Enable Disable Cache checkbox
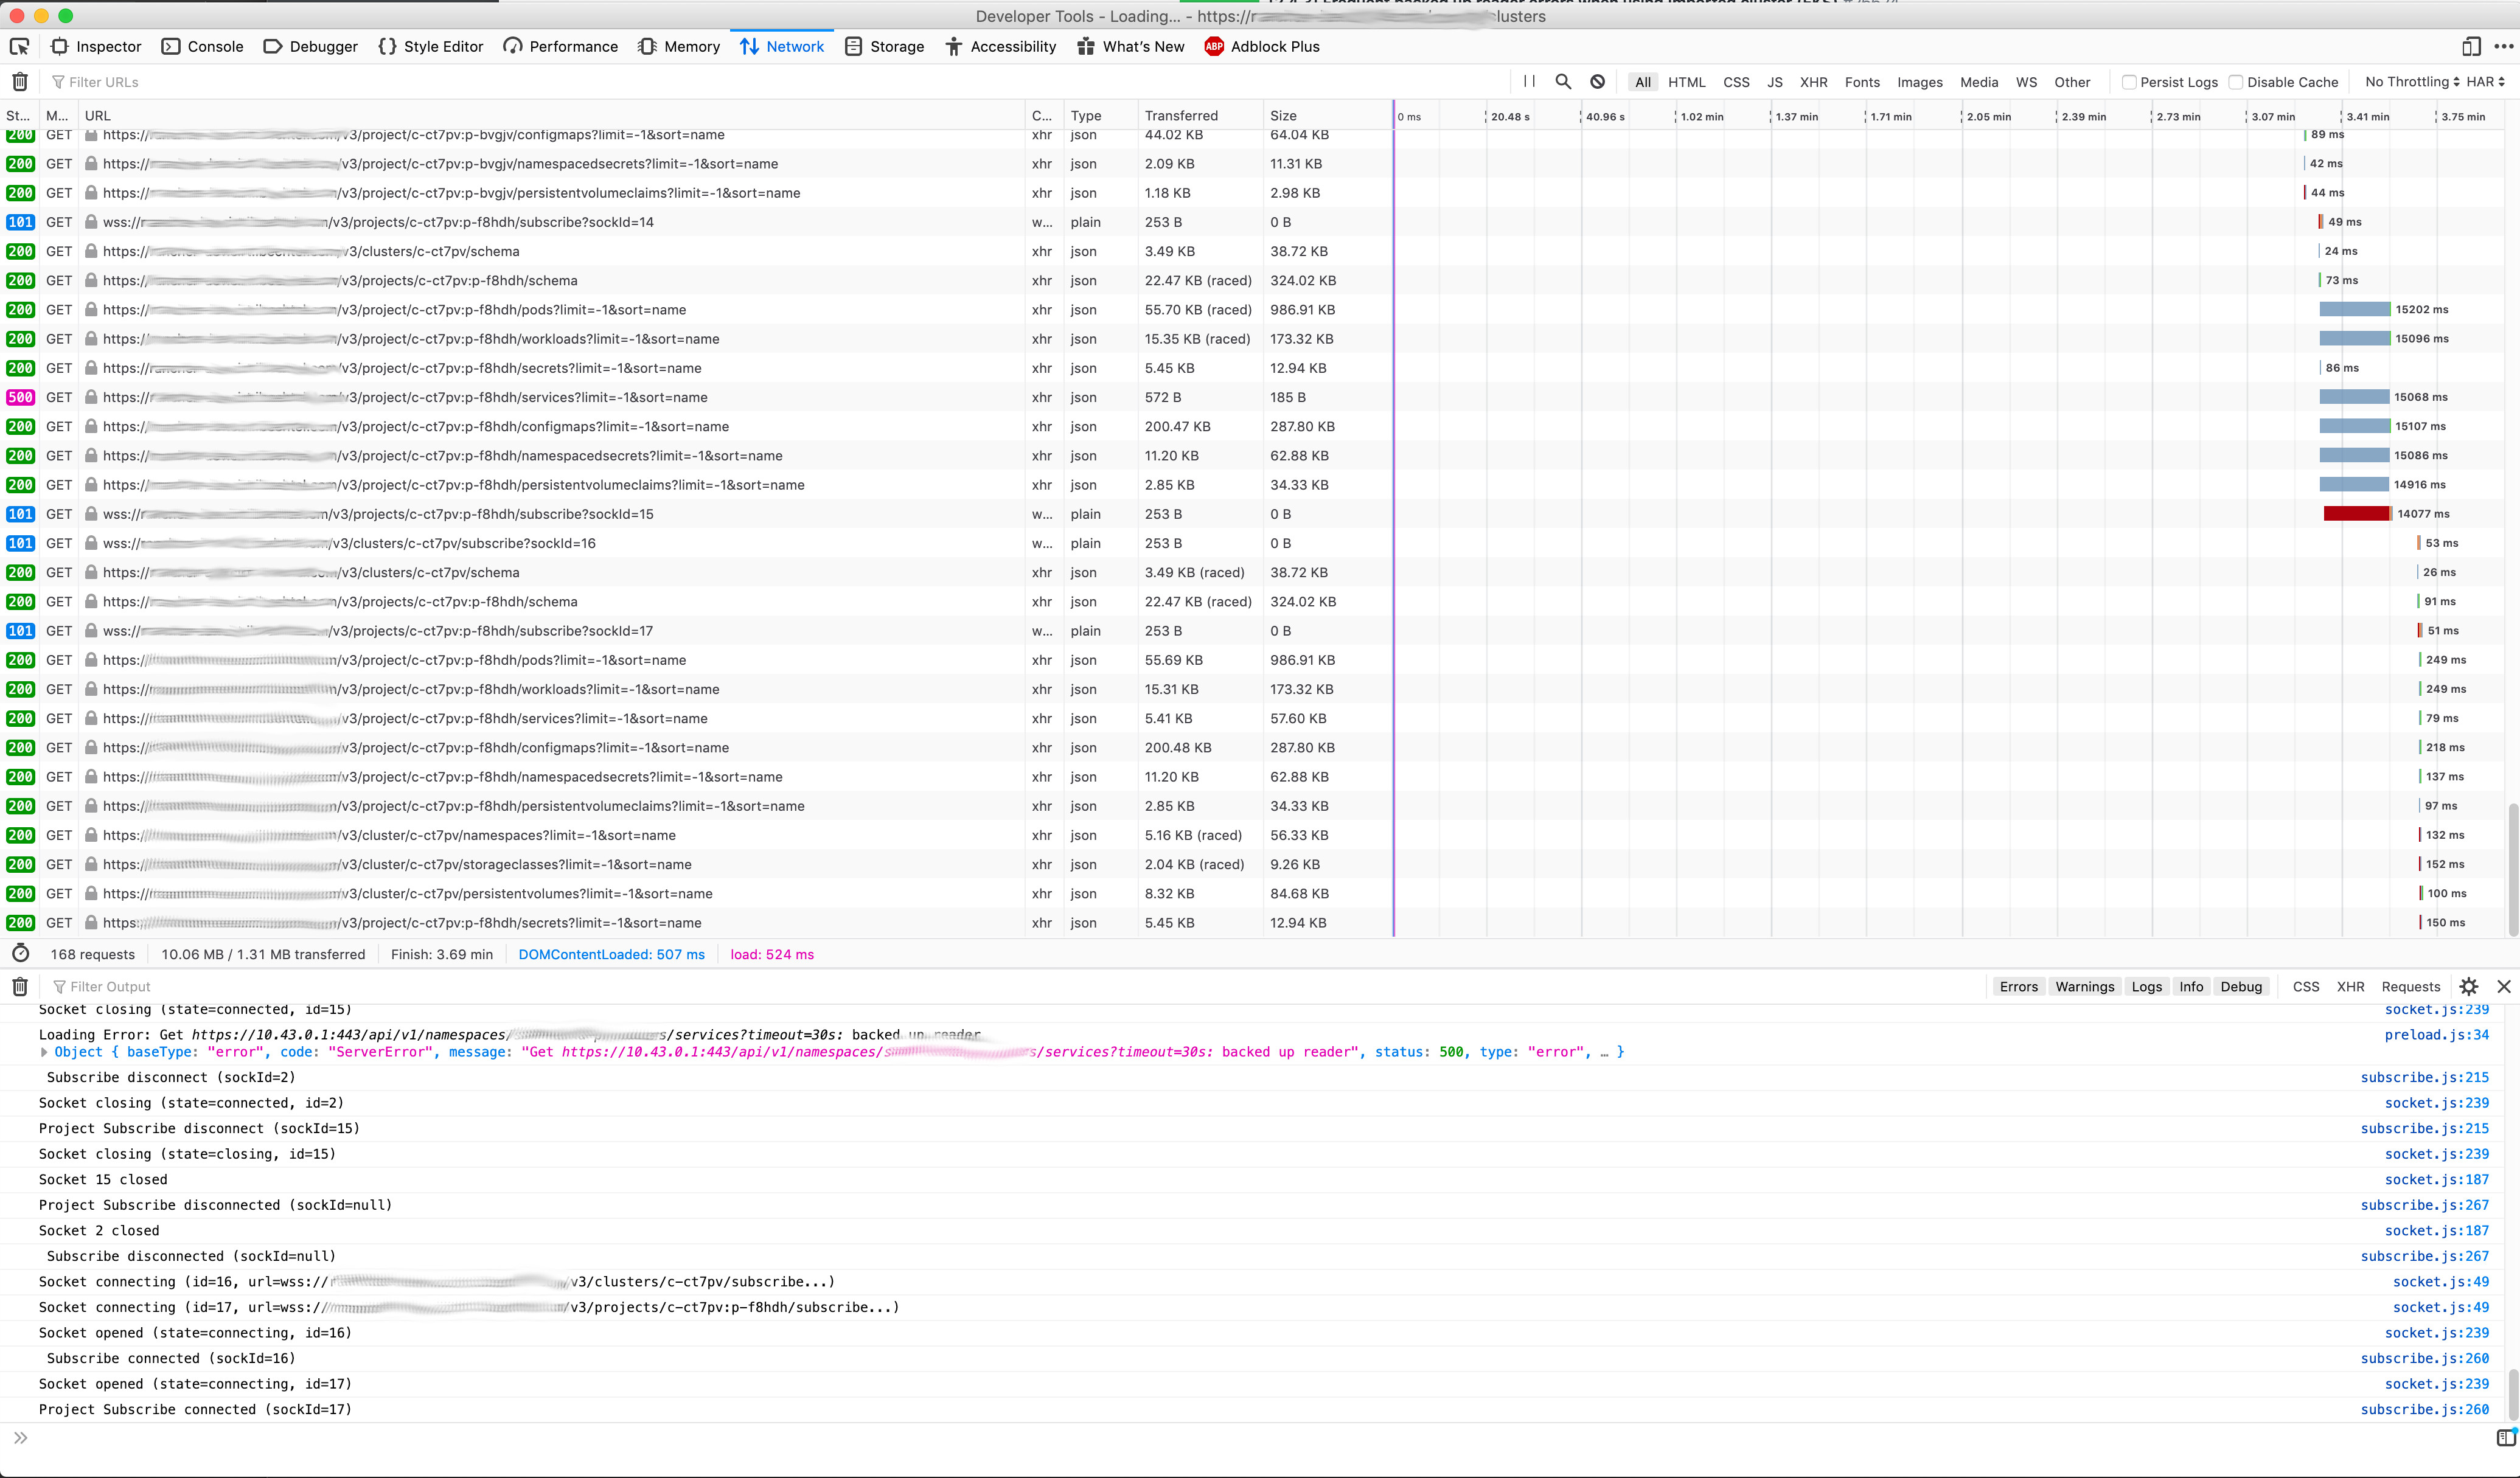 click(2235, 82)
